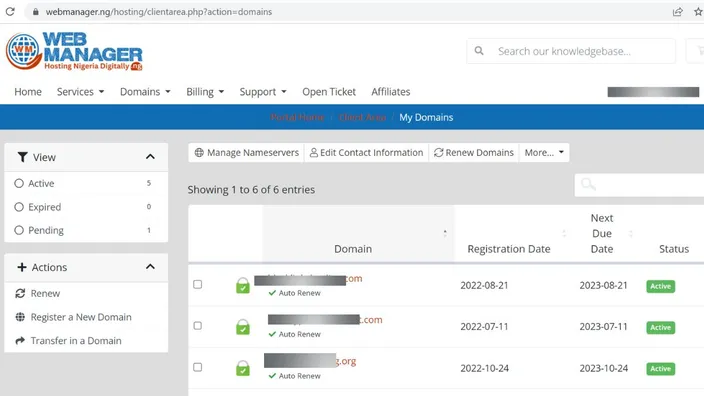Click Manage Nameservers button
Screen dimensions: 704x396
(246, 153)
